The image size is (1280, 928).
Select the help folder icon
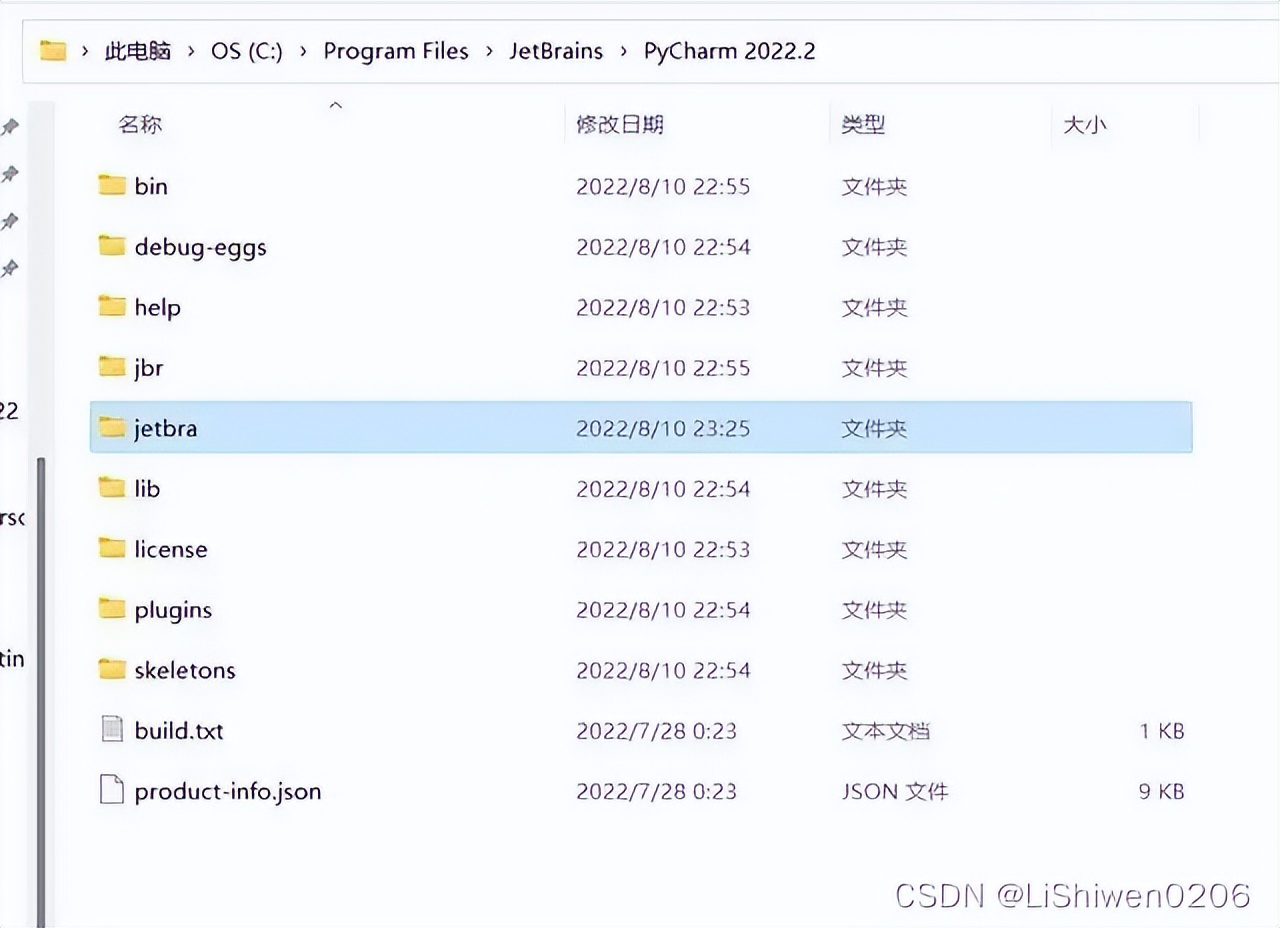click(x=112, y=306)
